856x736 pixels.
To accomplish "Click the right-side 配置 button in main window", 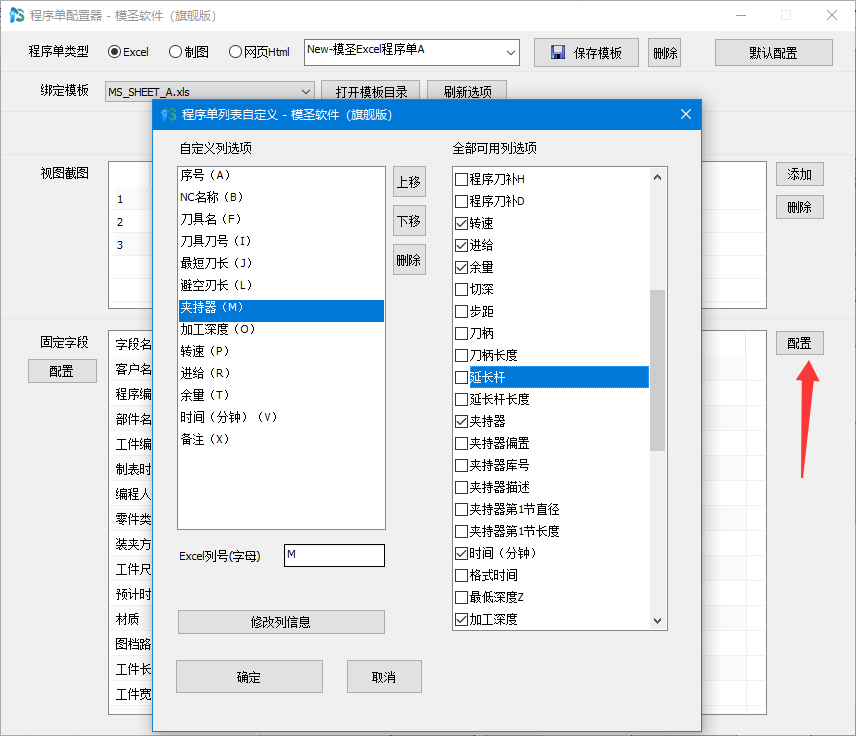I will (x=799, y=343).
